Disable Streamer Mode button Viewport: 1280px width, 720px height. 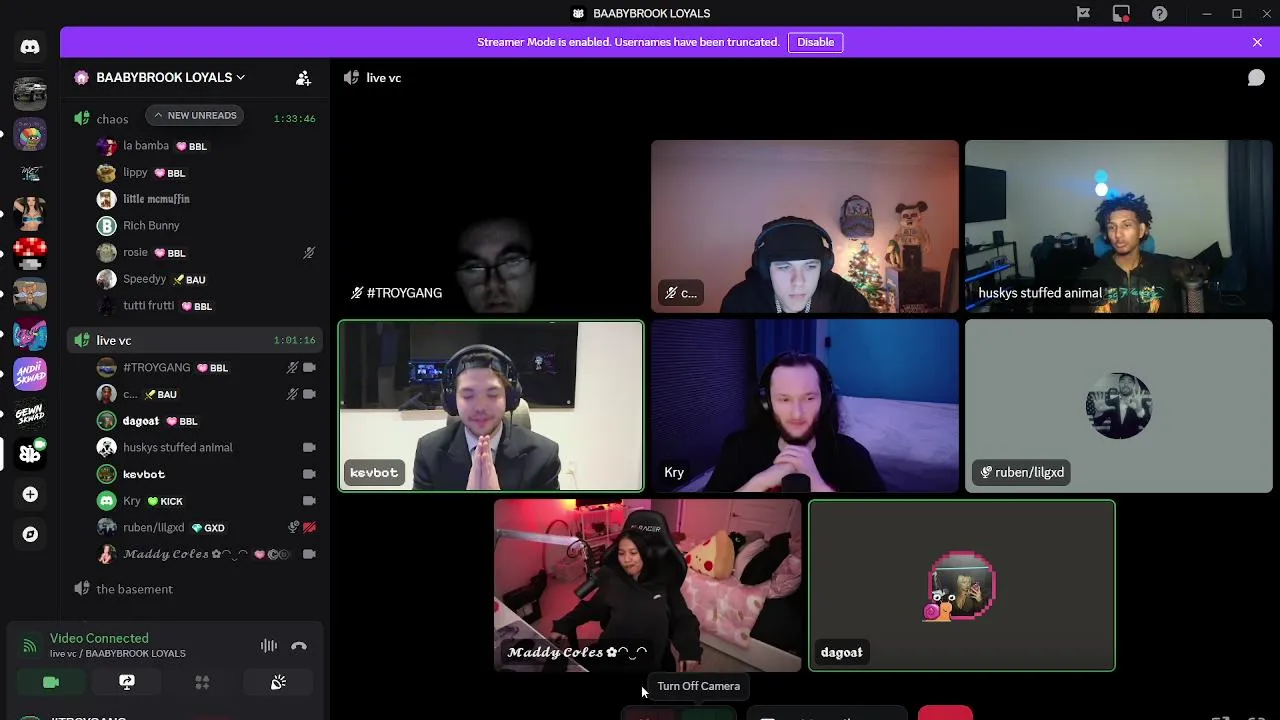pyautogui.click(x=815, y=42)
